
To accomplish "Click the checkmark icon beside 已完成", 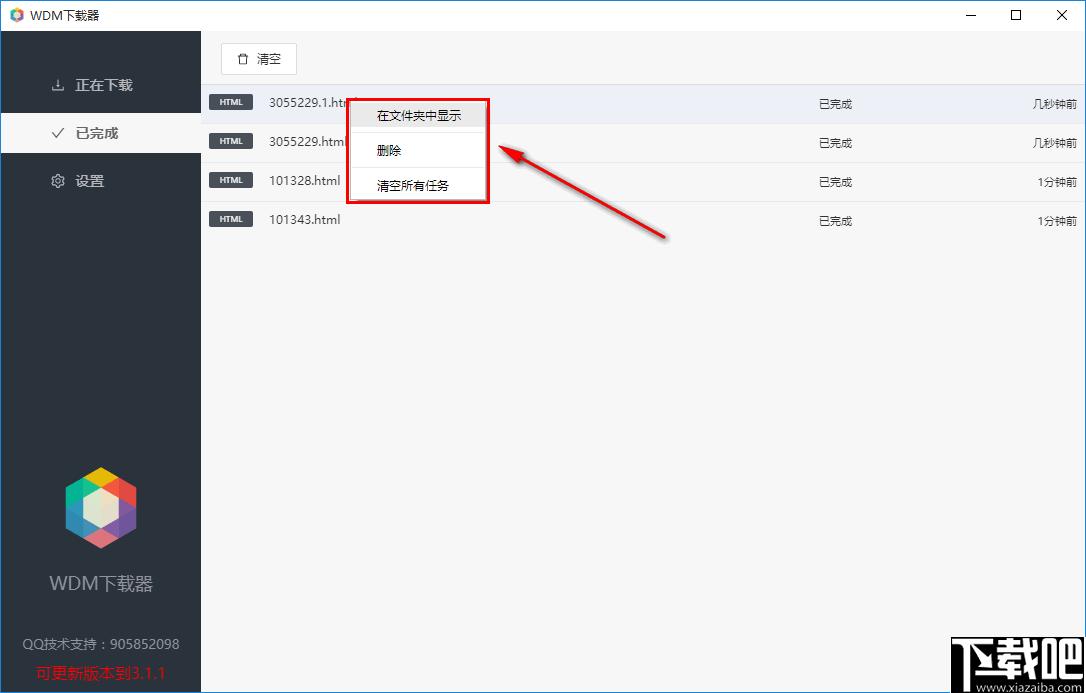I will pos(58,133).
